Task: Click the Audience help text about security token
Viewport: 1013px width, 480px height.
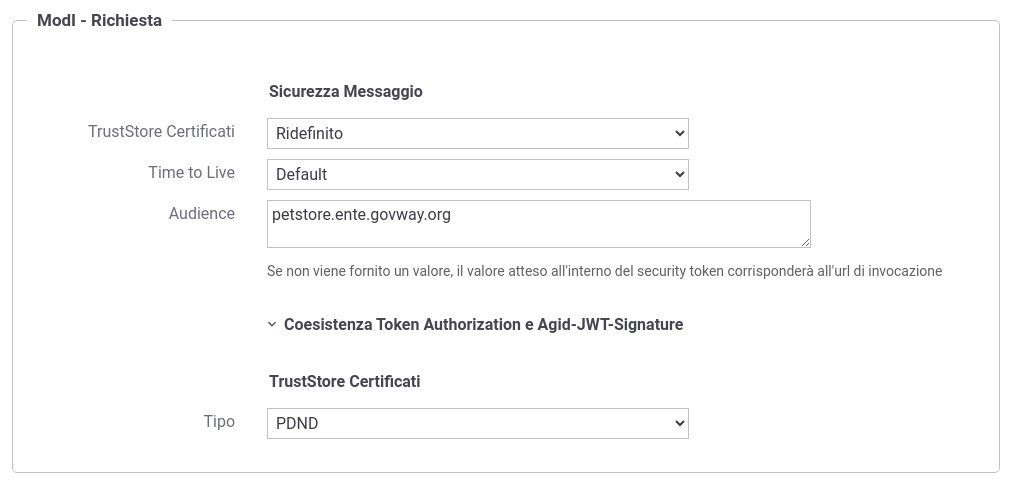Action: pos(604,271)
